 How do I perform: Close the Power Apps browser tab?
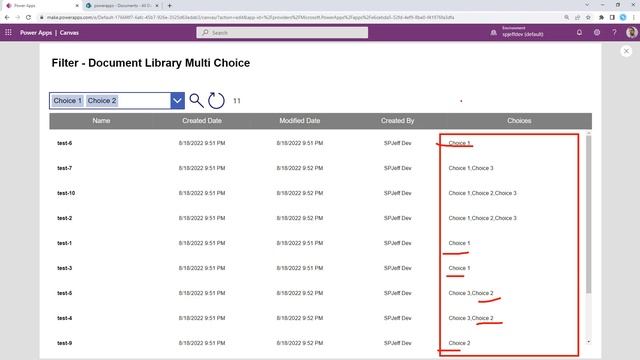77,6
